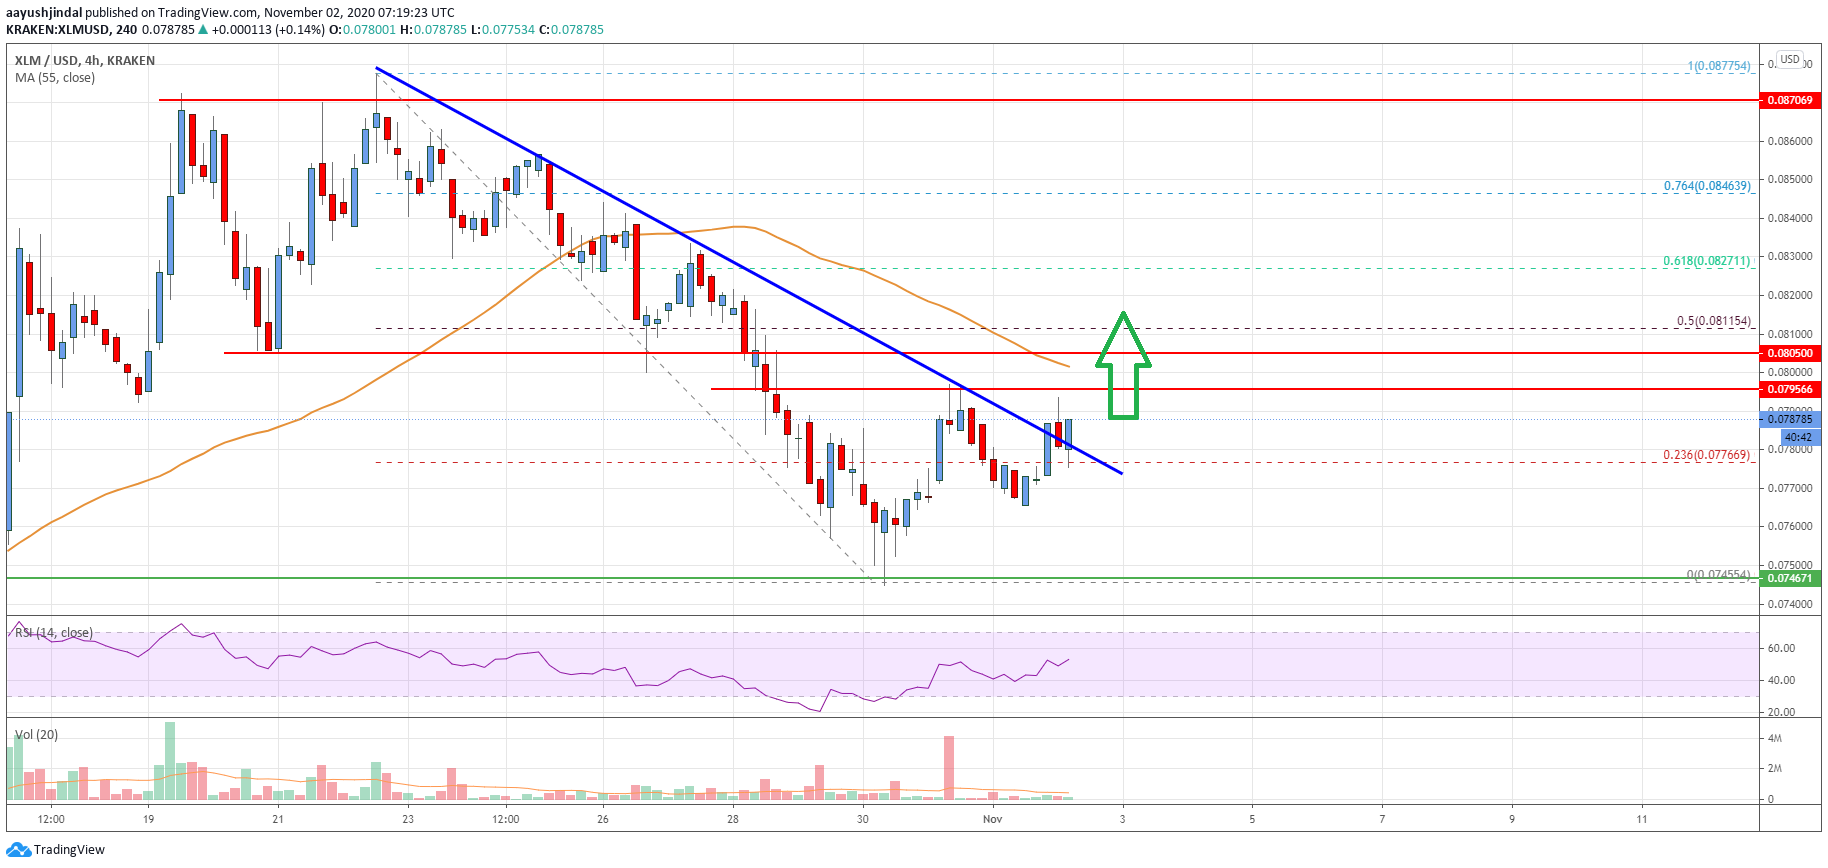Click the USD currency button
Screen dimensions: 1828x868
coord(1789,59)
